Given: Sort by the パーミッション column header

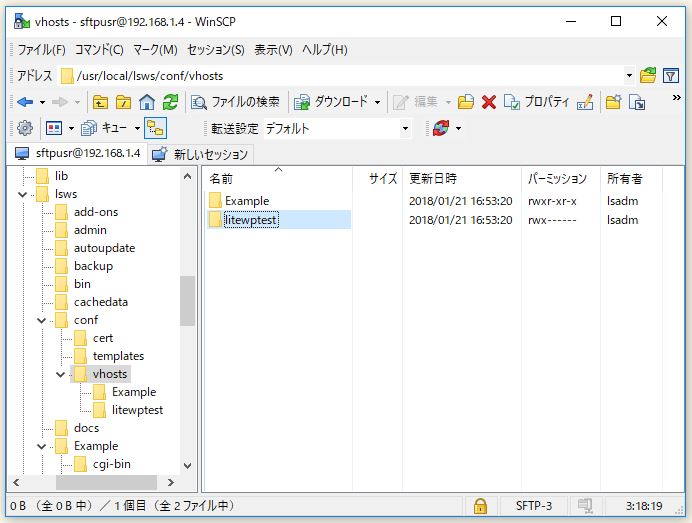Looking at the screenshot, I should 560,179.
